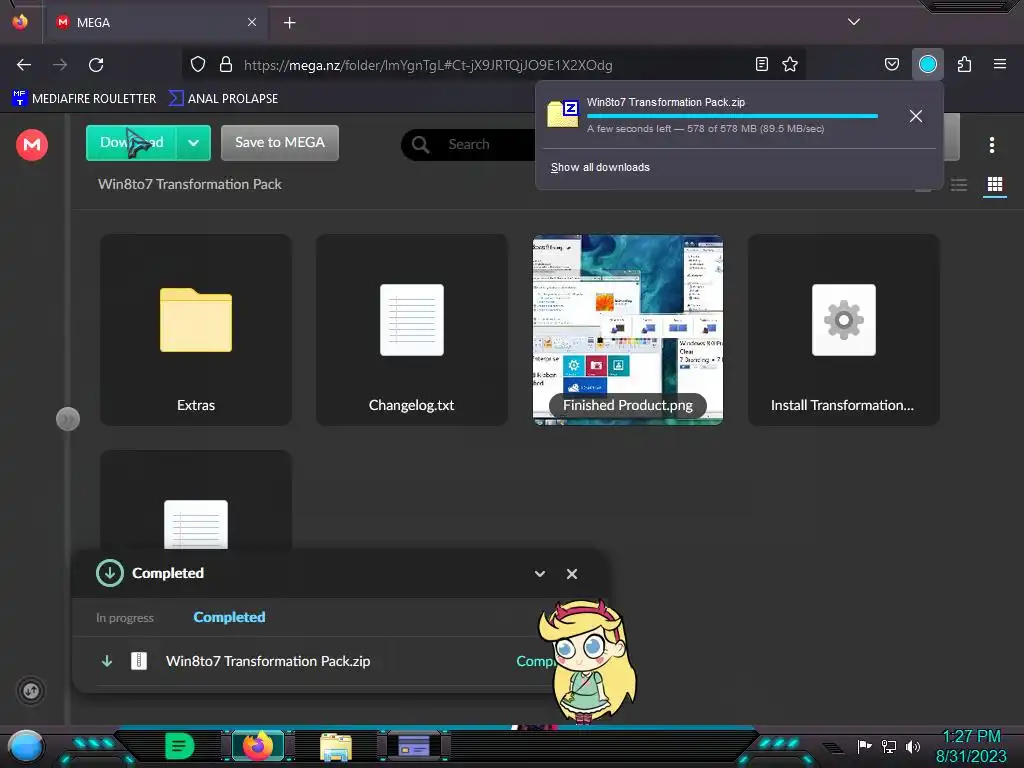
Task: Select the MEGA browser tab
Action: (x=155, y=22)
